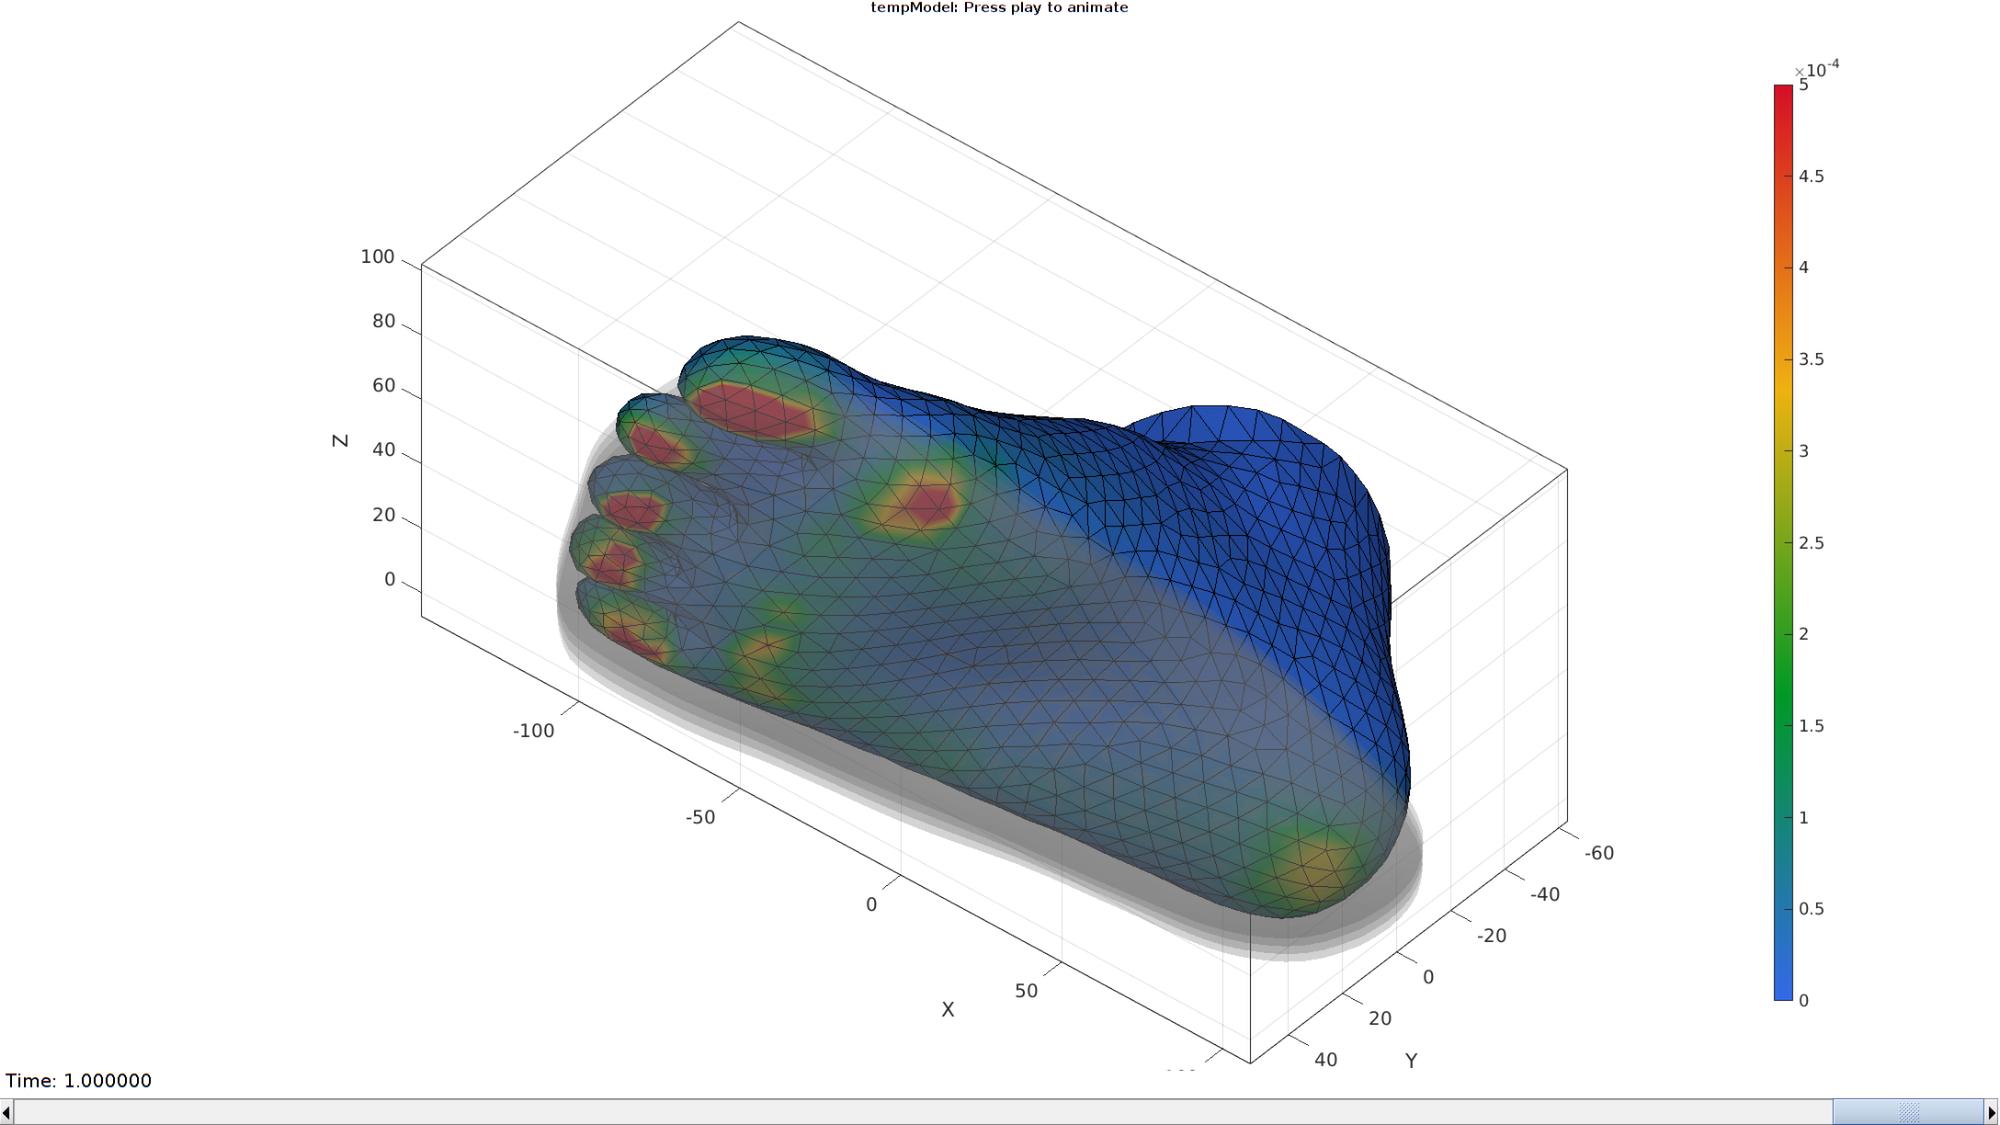Click the Y axis tick '-60'
2000x1125 pixels.
(x=1599, y=853)
